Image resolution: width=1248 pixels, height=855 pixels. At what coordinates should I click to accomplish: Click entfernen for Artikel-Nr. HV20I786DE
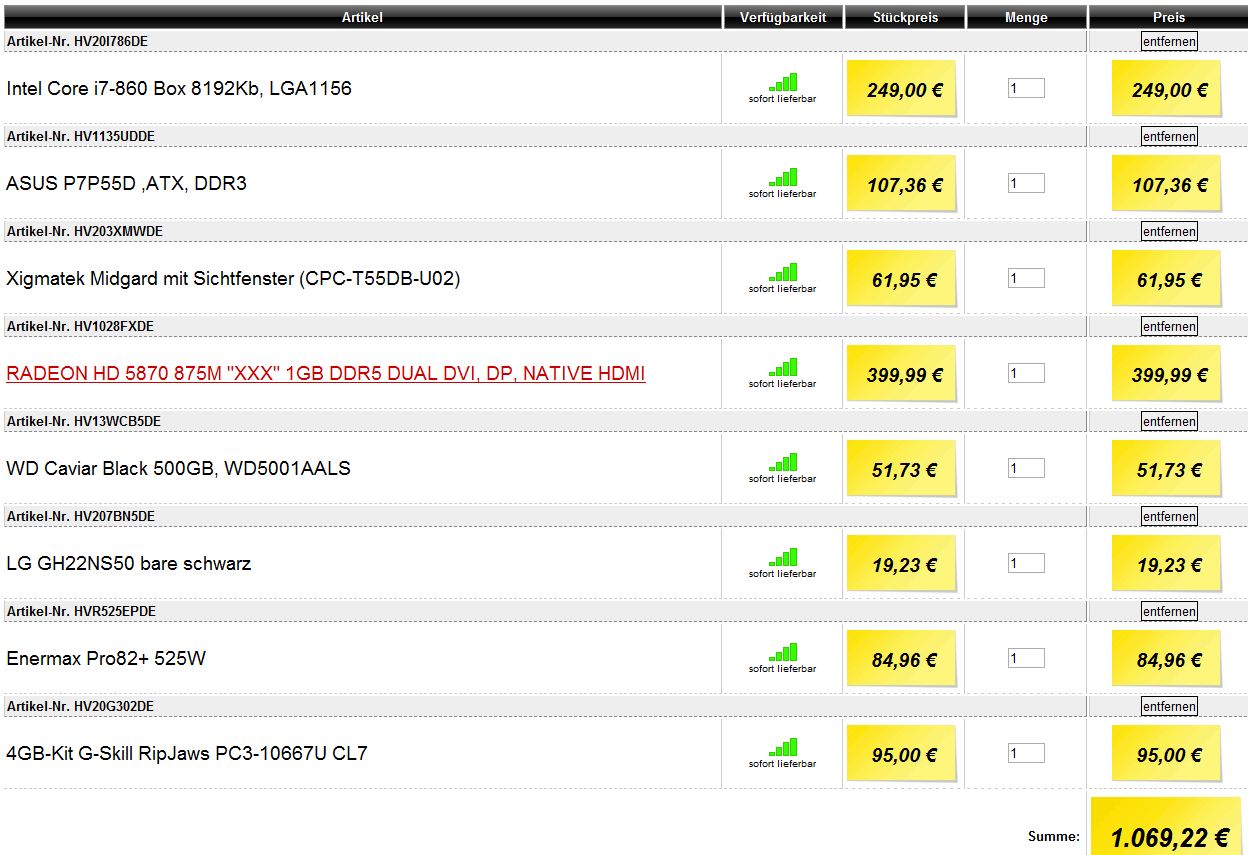(1169, 41)
